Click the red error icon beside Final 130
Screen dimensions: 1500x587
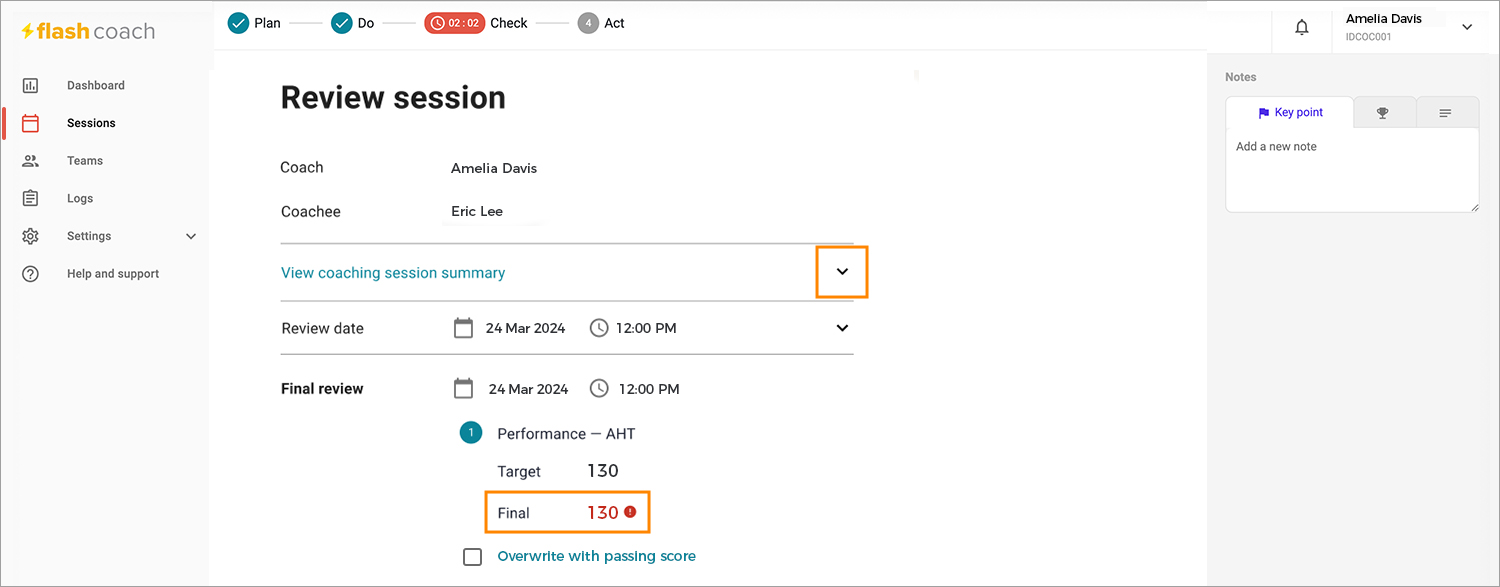(630, 512)
